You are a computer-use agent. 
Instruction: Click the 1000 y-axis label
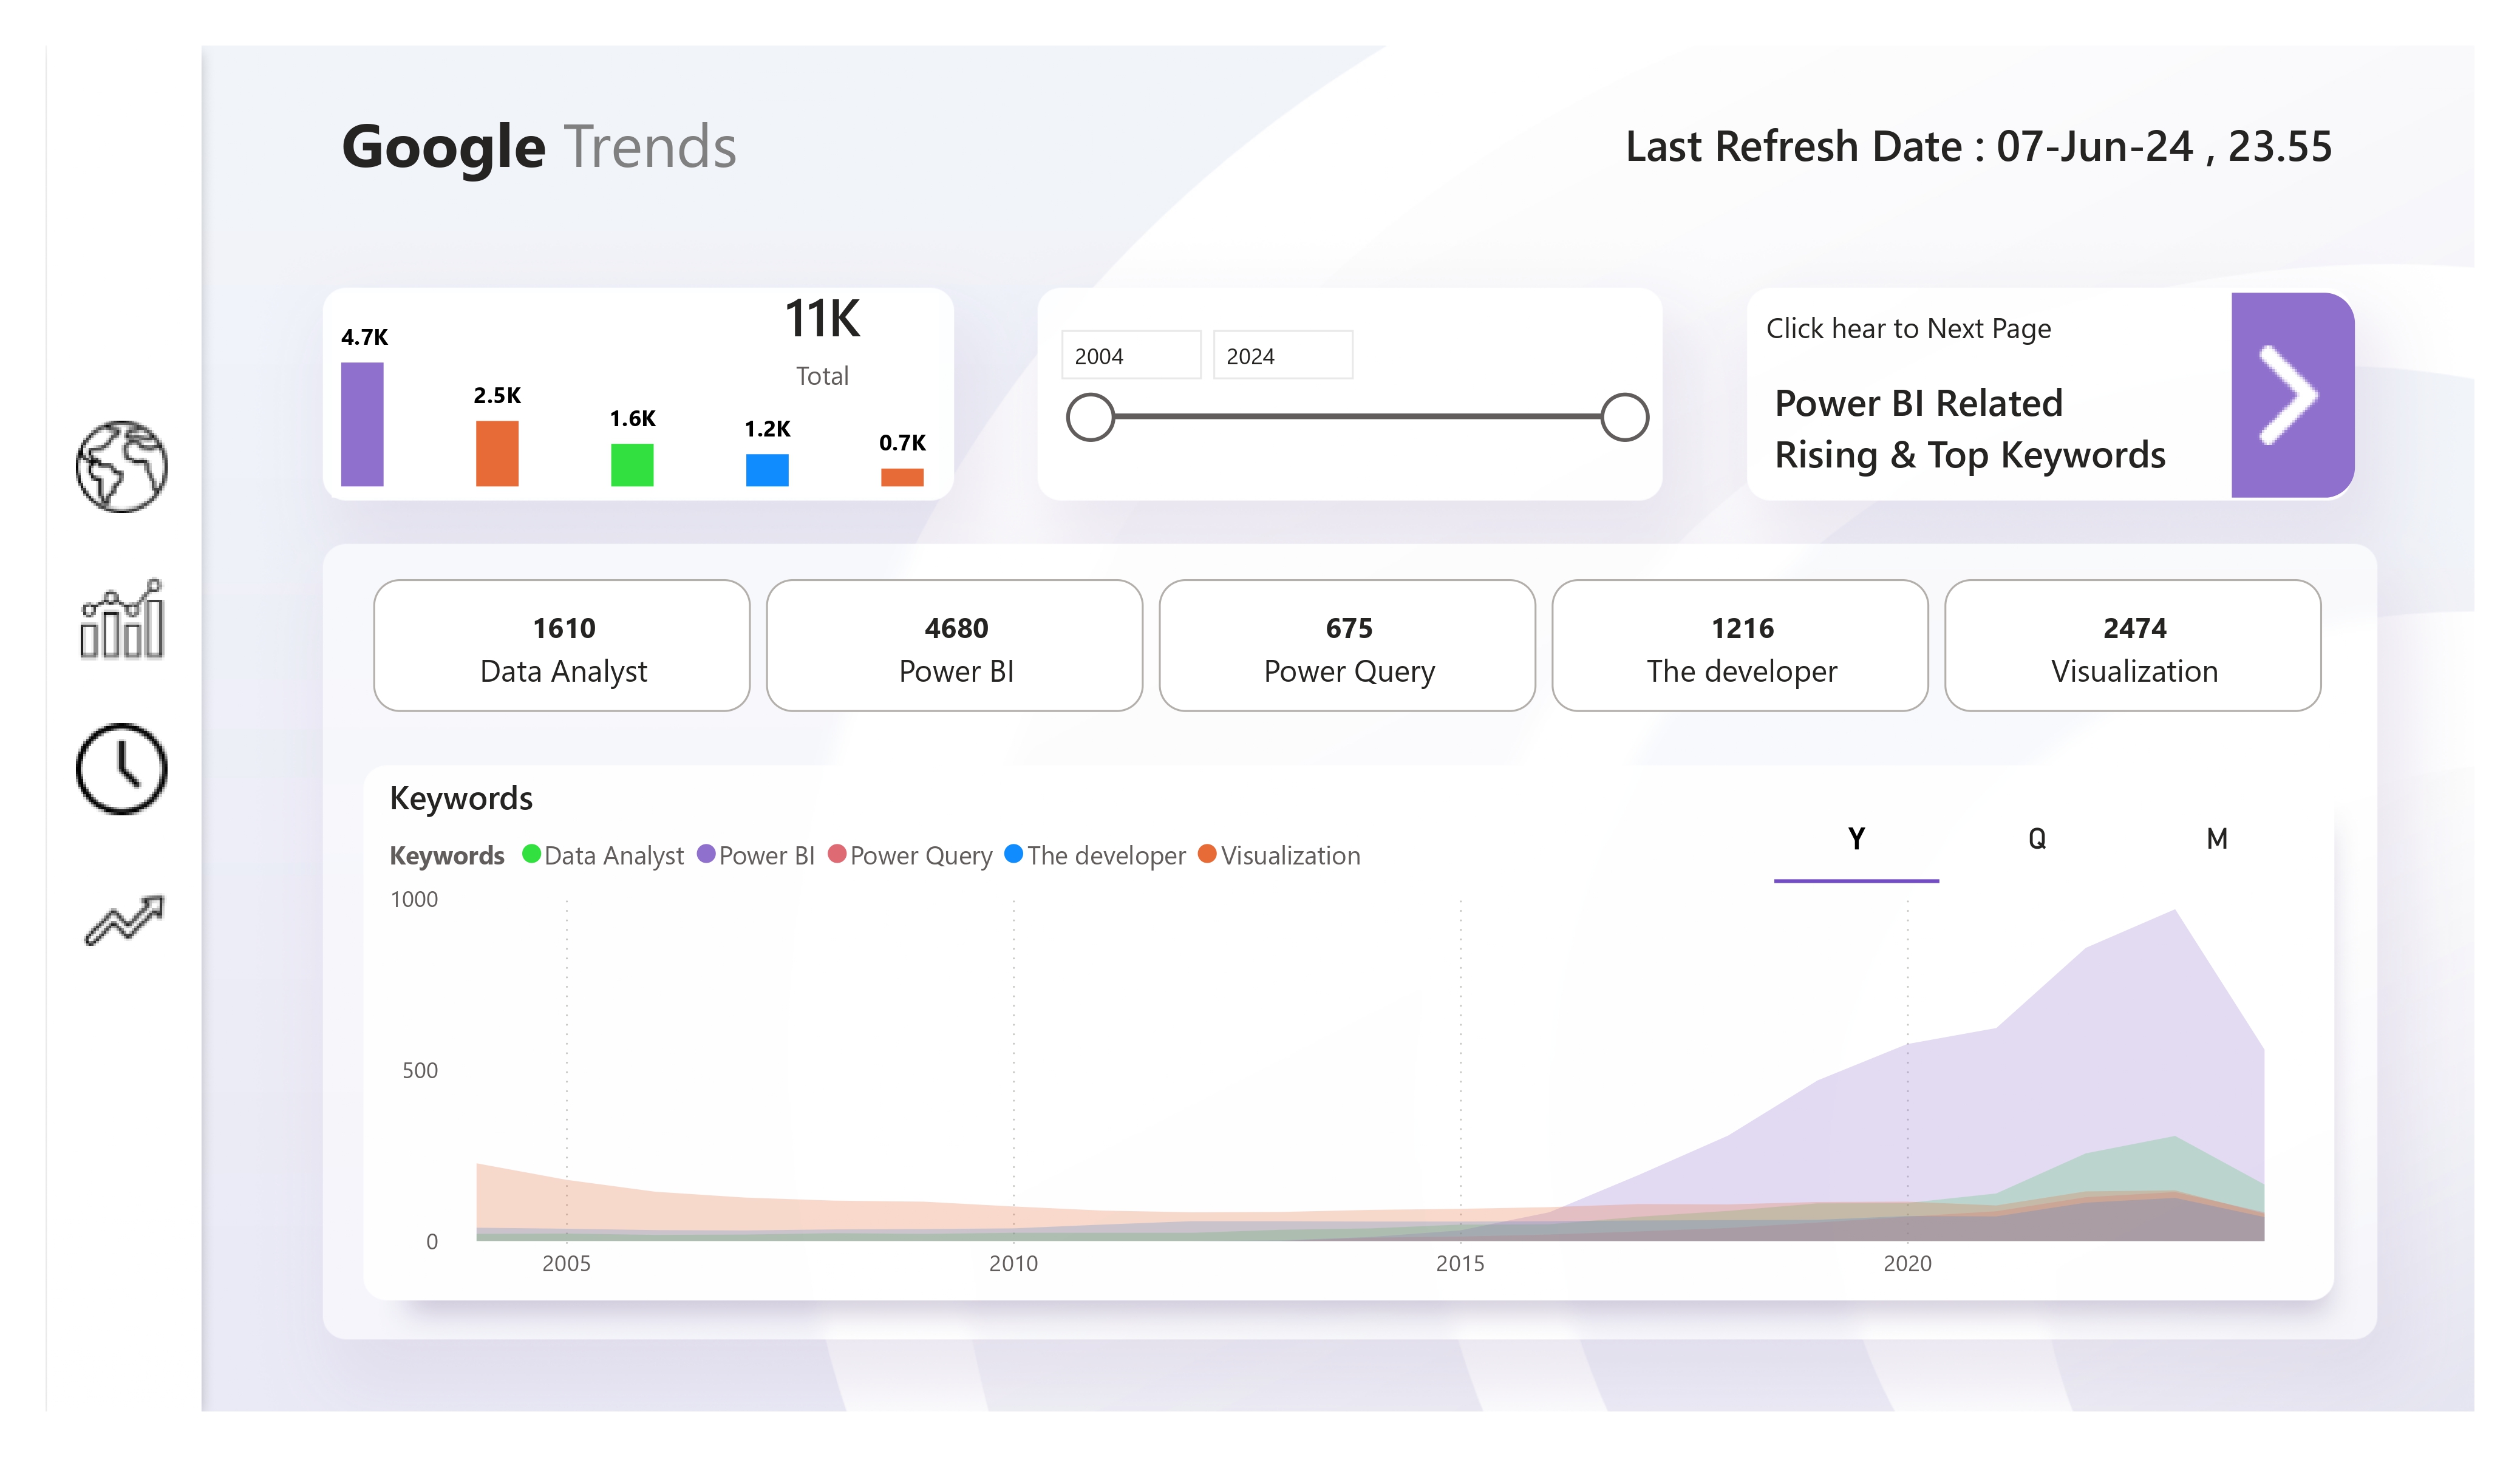(414, 900)
